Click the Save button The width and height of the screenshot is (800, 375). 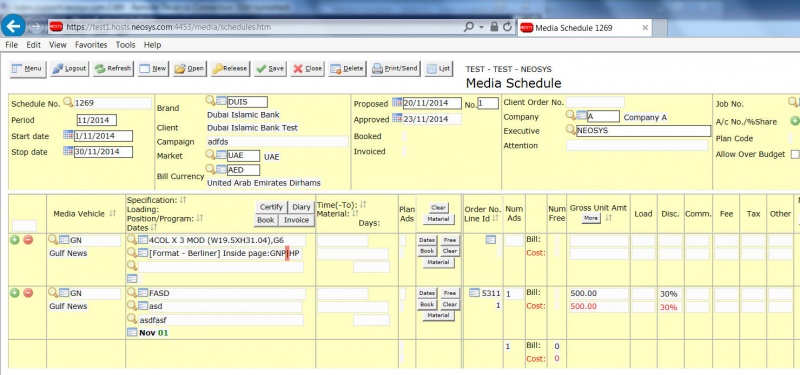pos(270,68)
